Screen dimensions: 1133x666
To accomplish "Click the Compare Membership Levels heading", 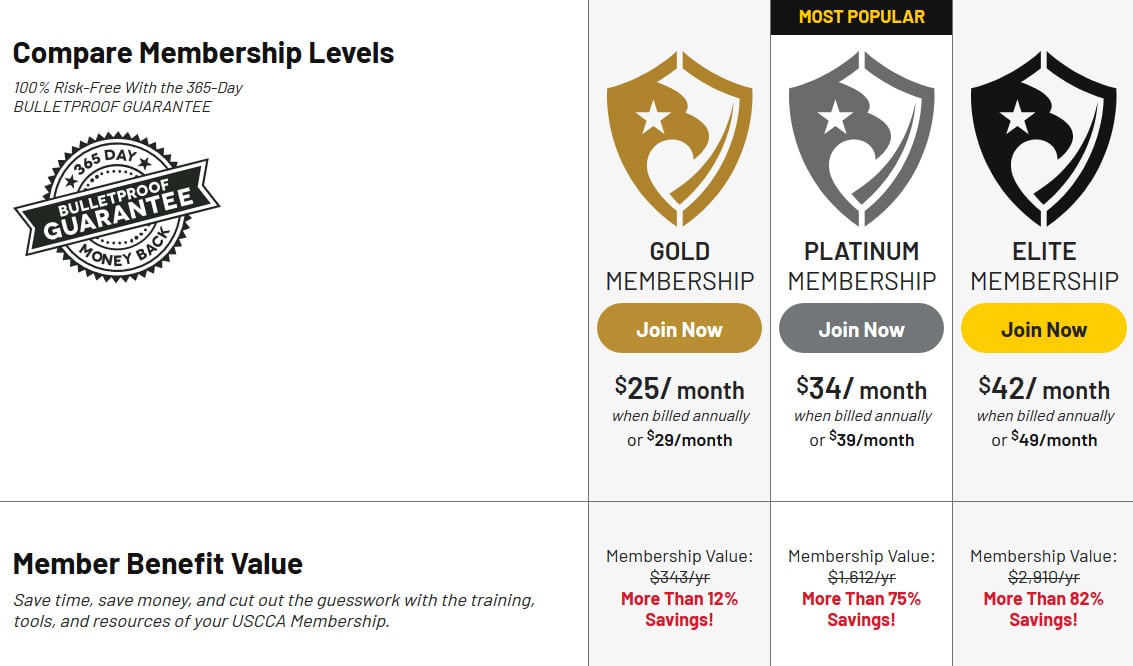I will pyautogui.click(x=203, y=53).
